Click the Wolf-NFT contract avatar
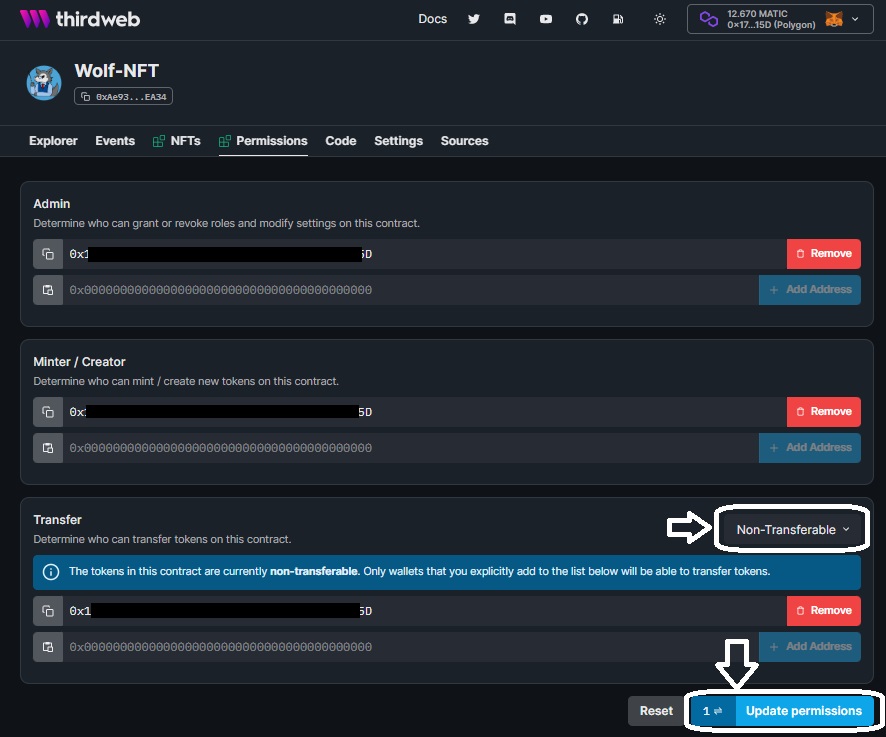The width and height of the screenshot is (886, 737). coord(44,83)
